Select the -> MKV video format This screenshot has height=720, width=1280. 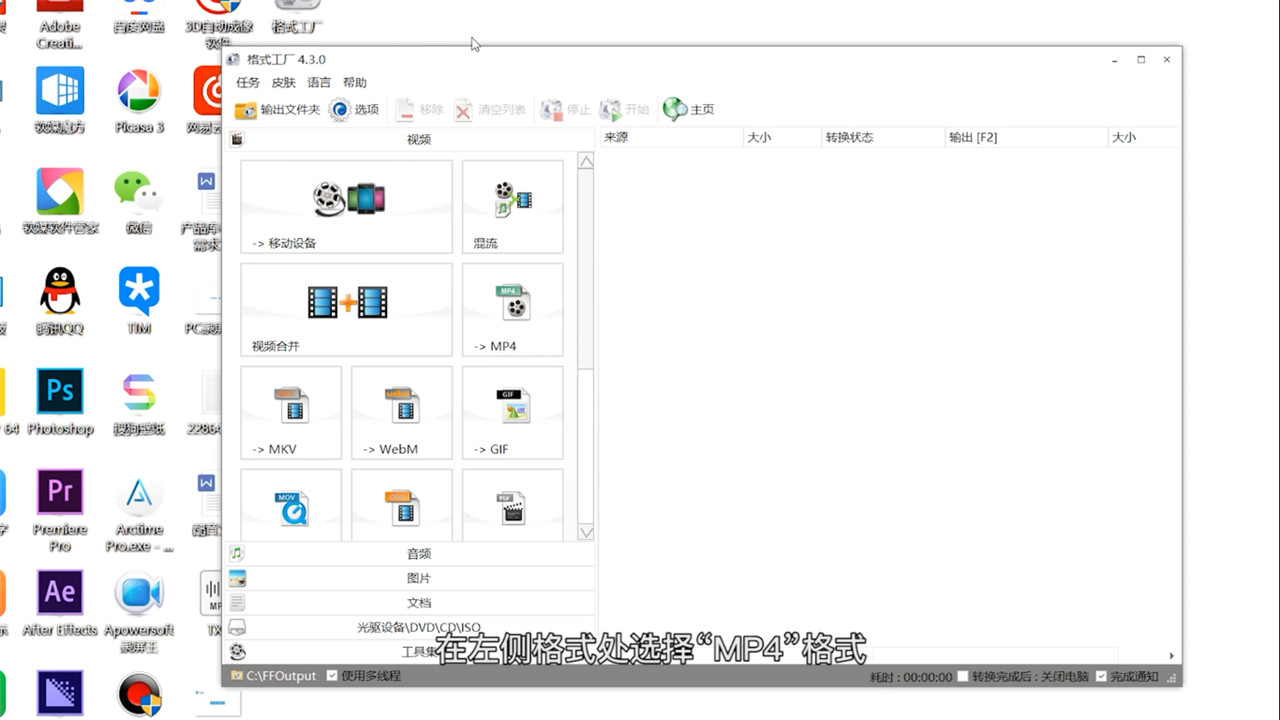coord(291,413)
